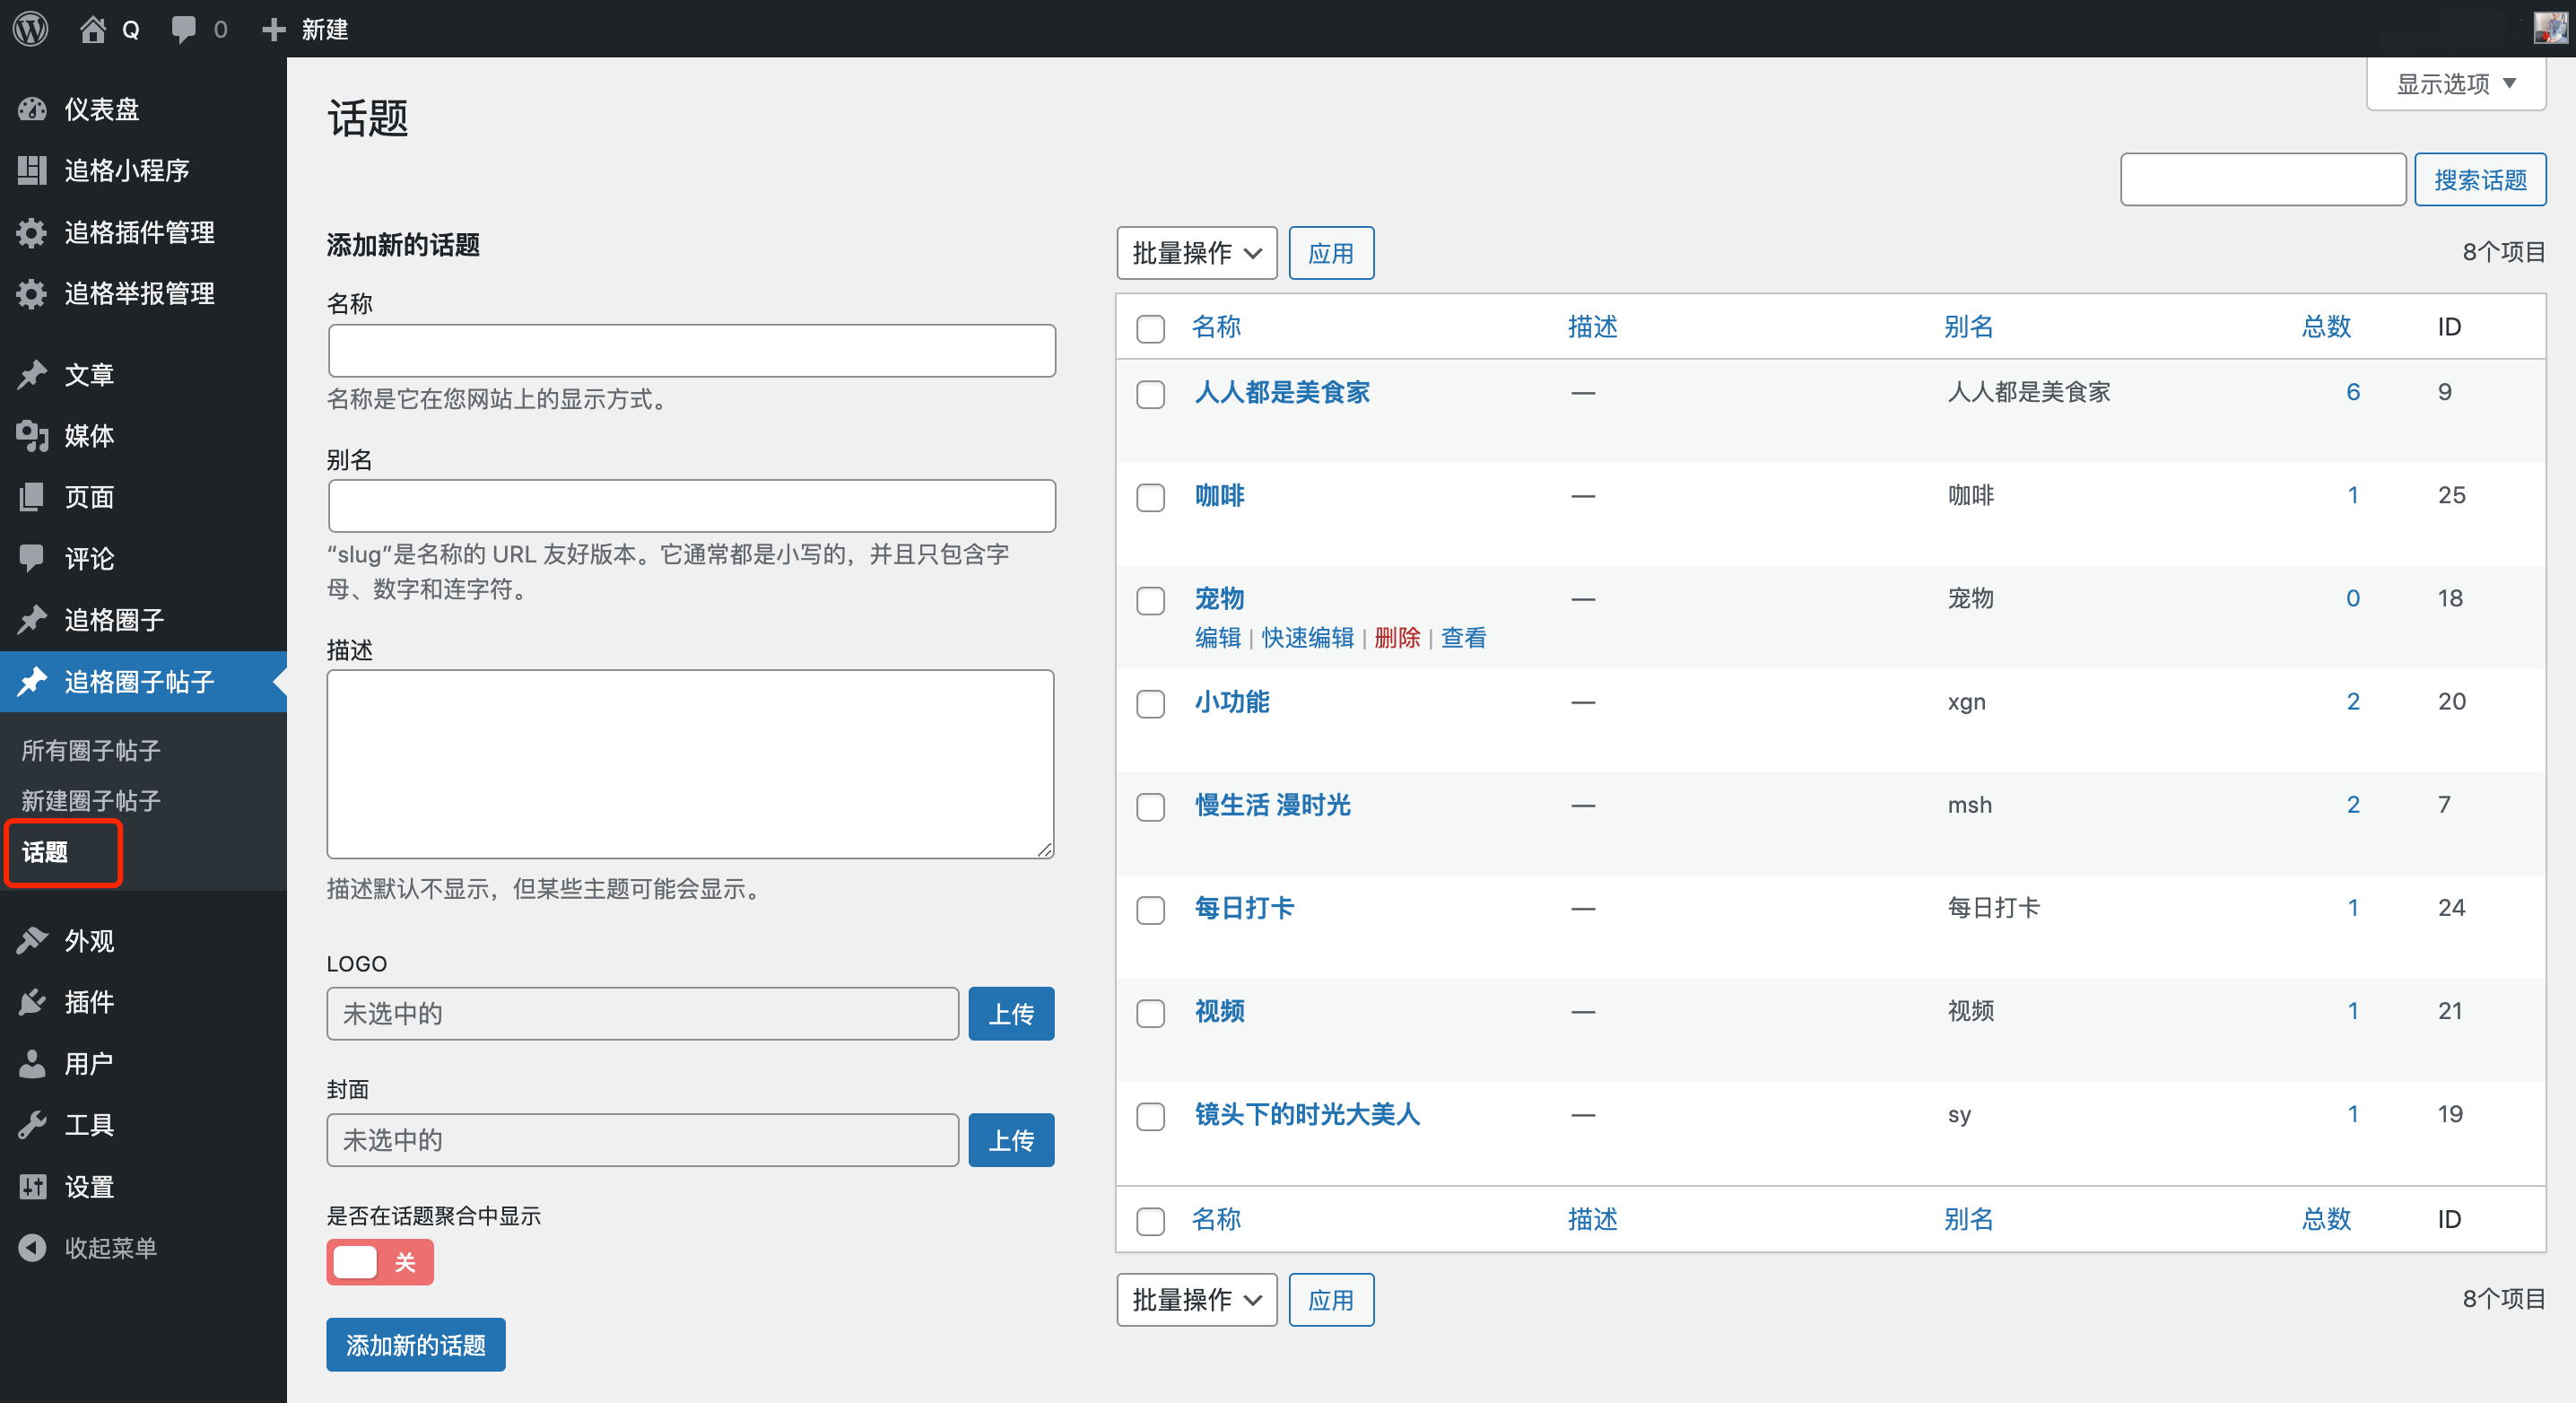Click the 追格插件管理 gear icon
This screenshot has width=2576, height=1403.
[x=32, y=232]
